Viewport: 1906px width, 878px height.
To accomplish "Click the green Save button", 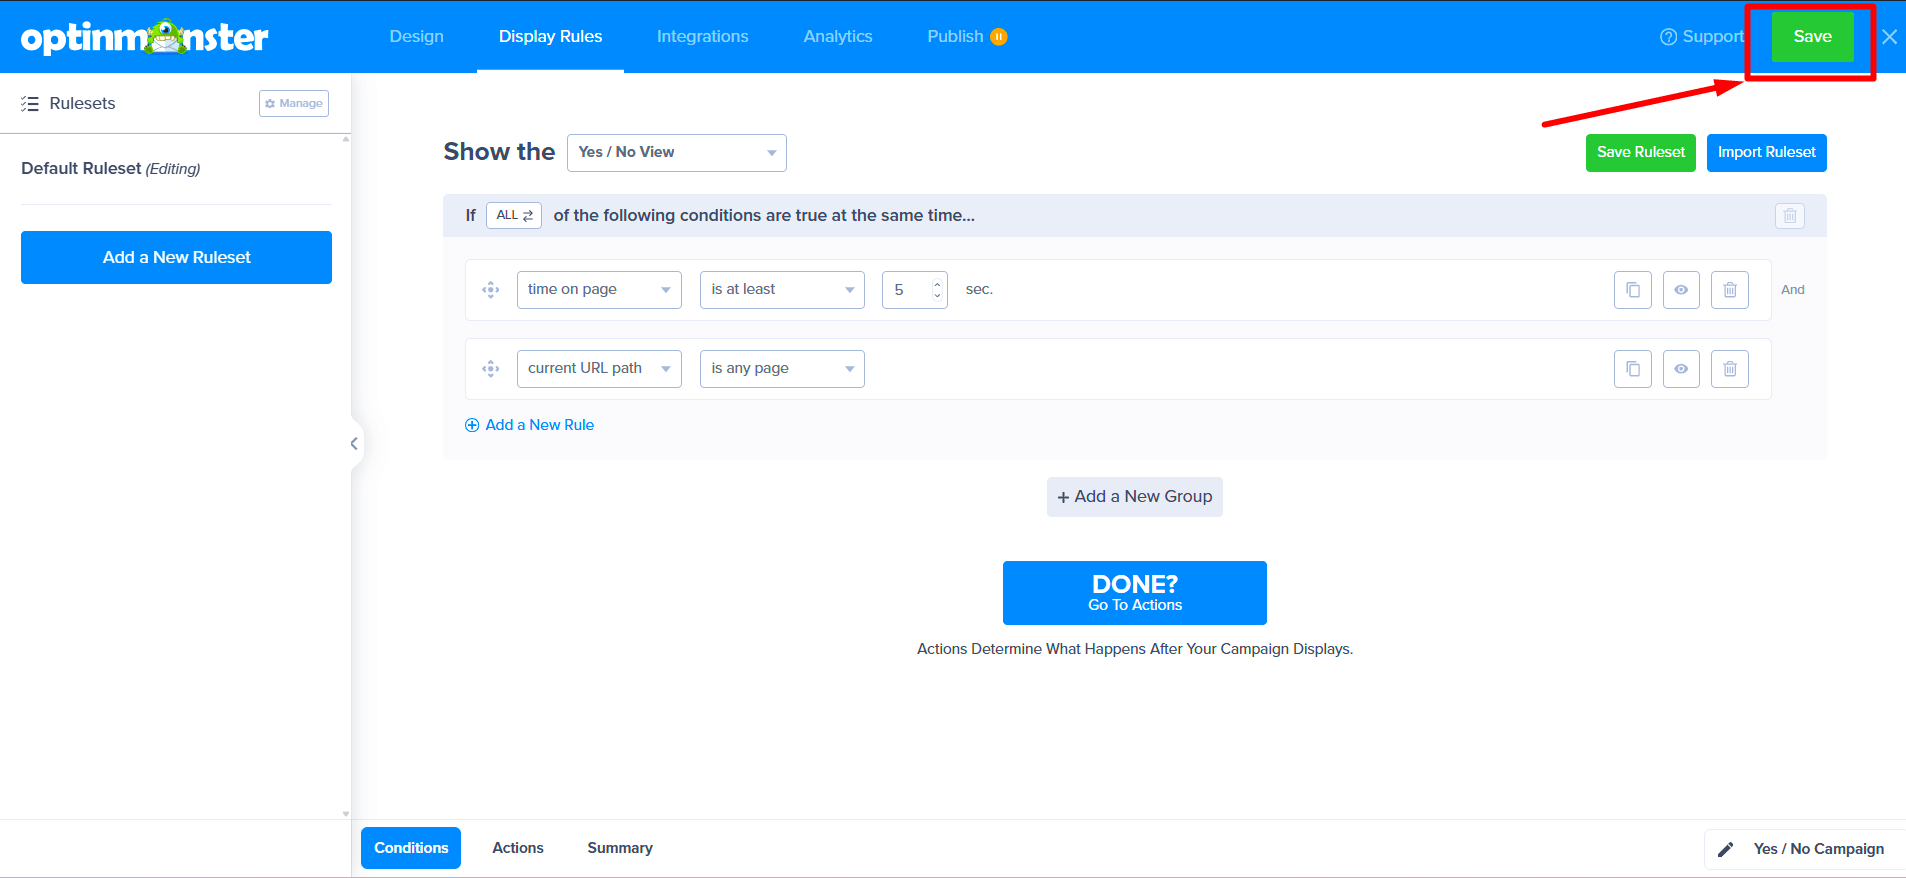I will [1812, 37].
